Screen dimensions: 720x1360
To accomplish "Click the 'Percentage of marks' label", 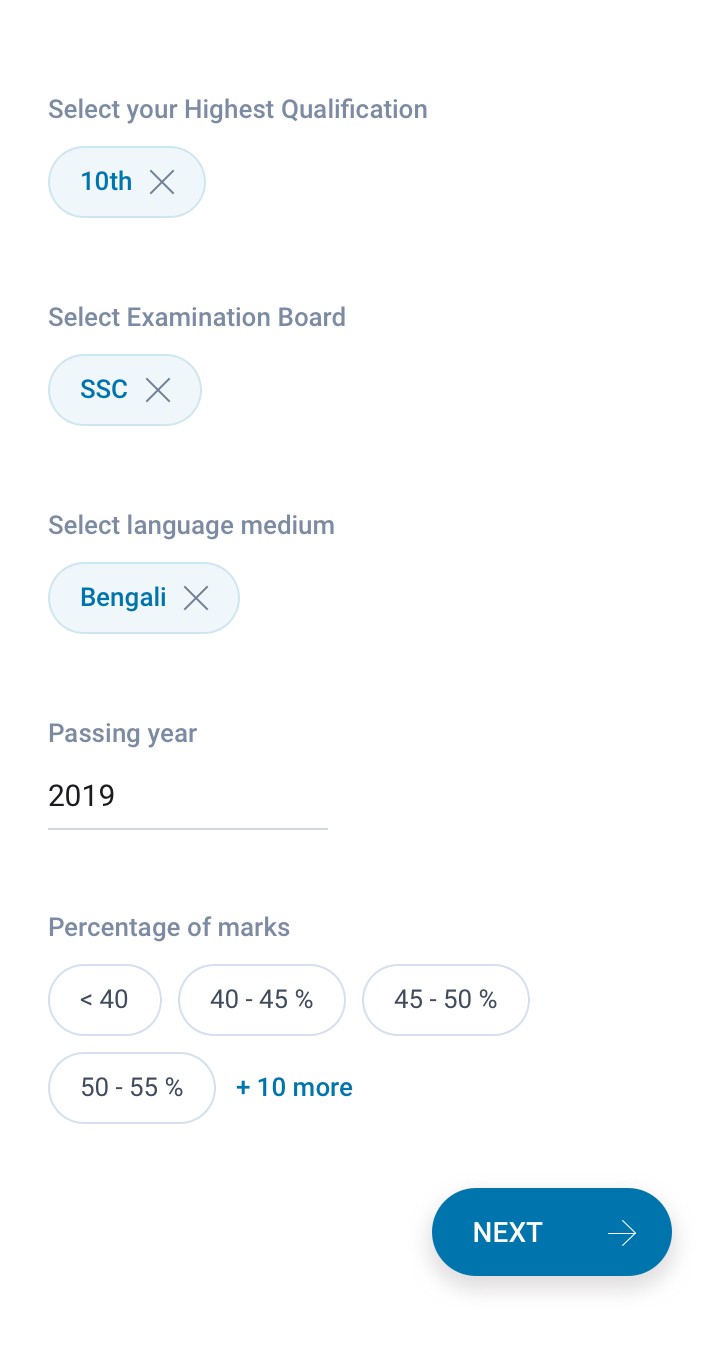I will [169, 927].
